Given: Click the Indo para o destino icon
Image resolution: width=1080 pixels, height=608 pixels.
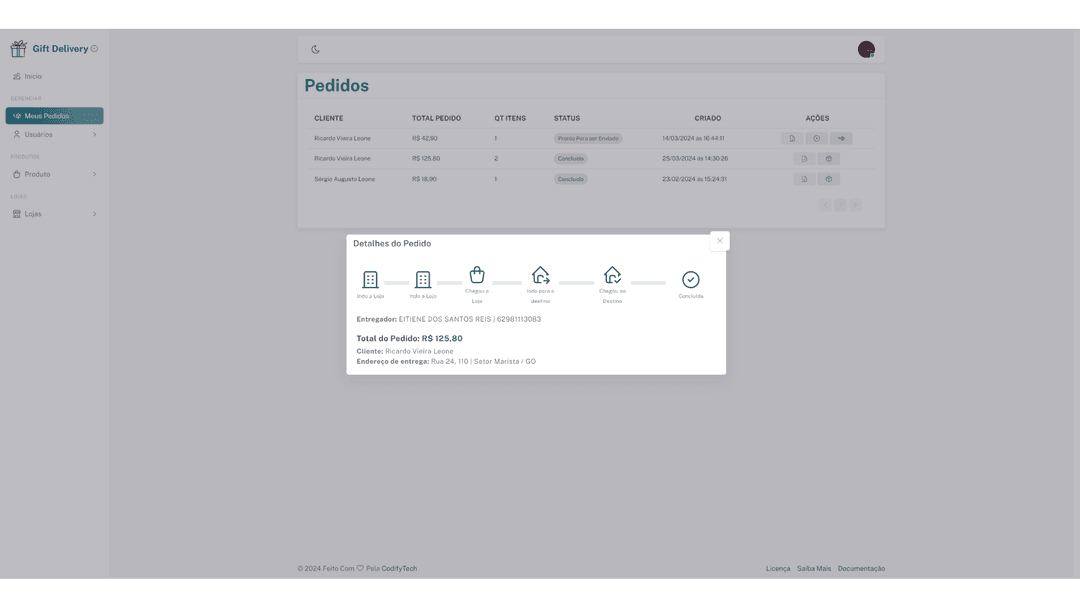Looking at the screenshot, I should [540, 275].
